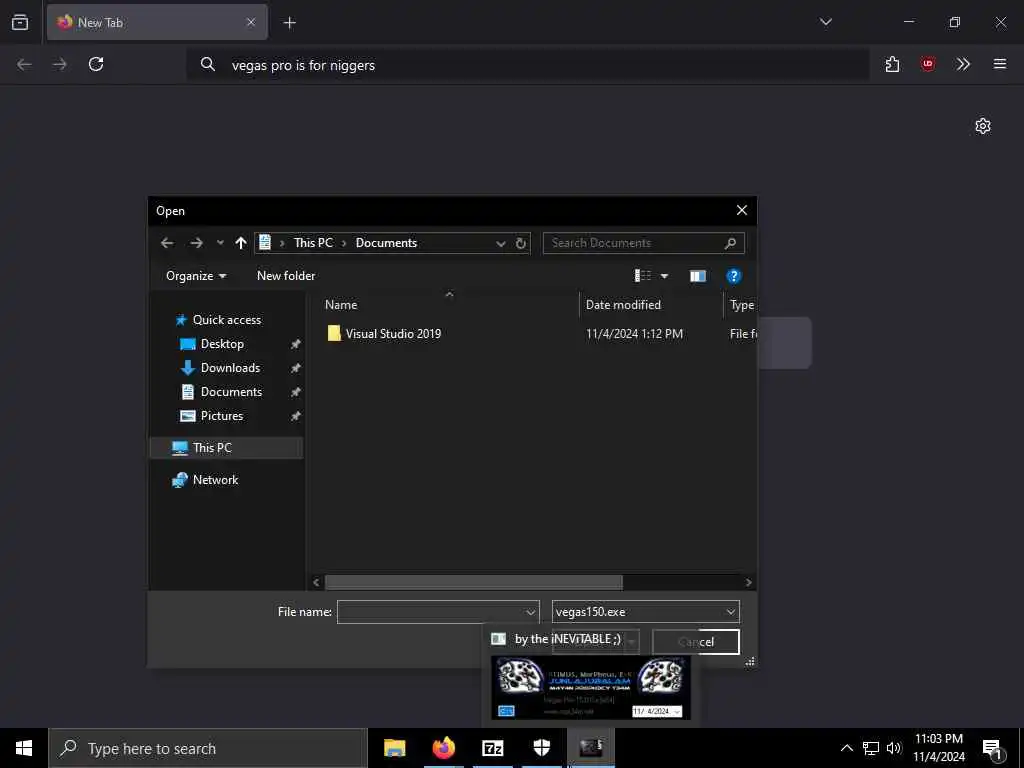Open the Organize menu
This screenshot has width=1024, height=768.
click(x=196, y=276)
